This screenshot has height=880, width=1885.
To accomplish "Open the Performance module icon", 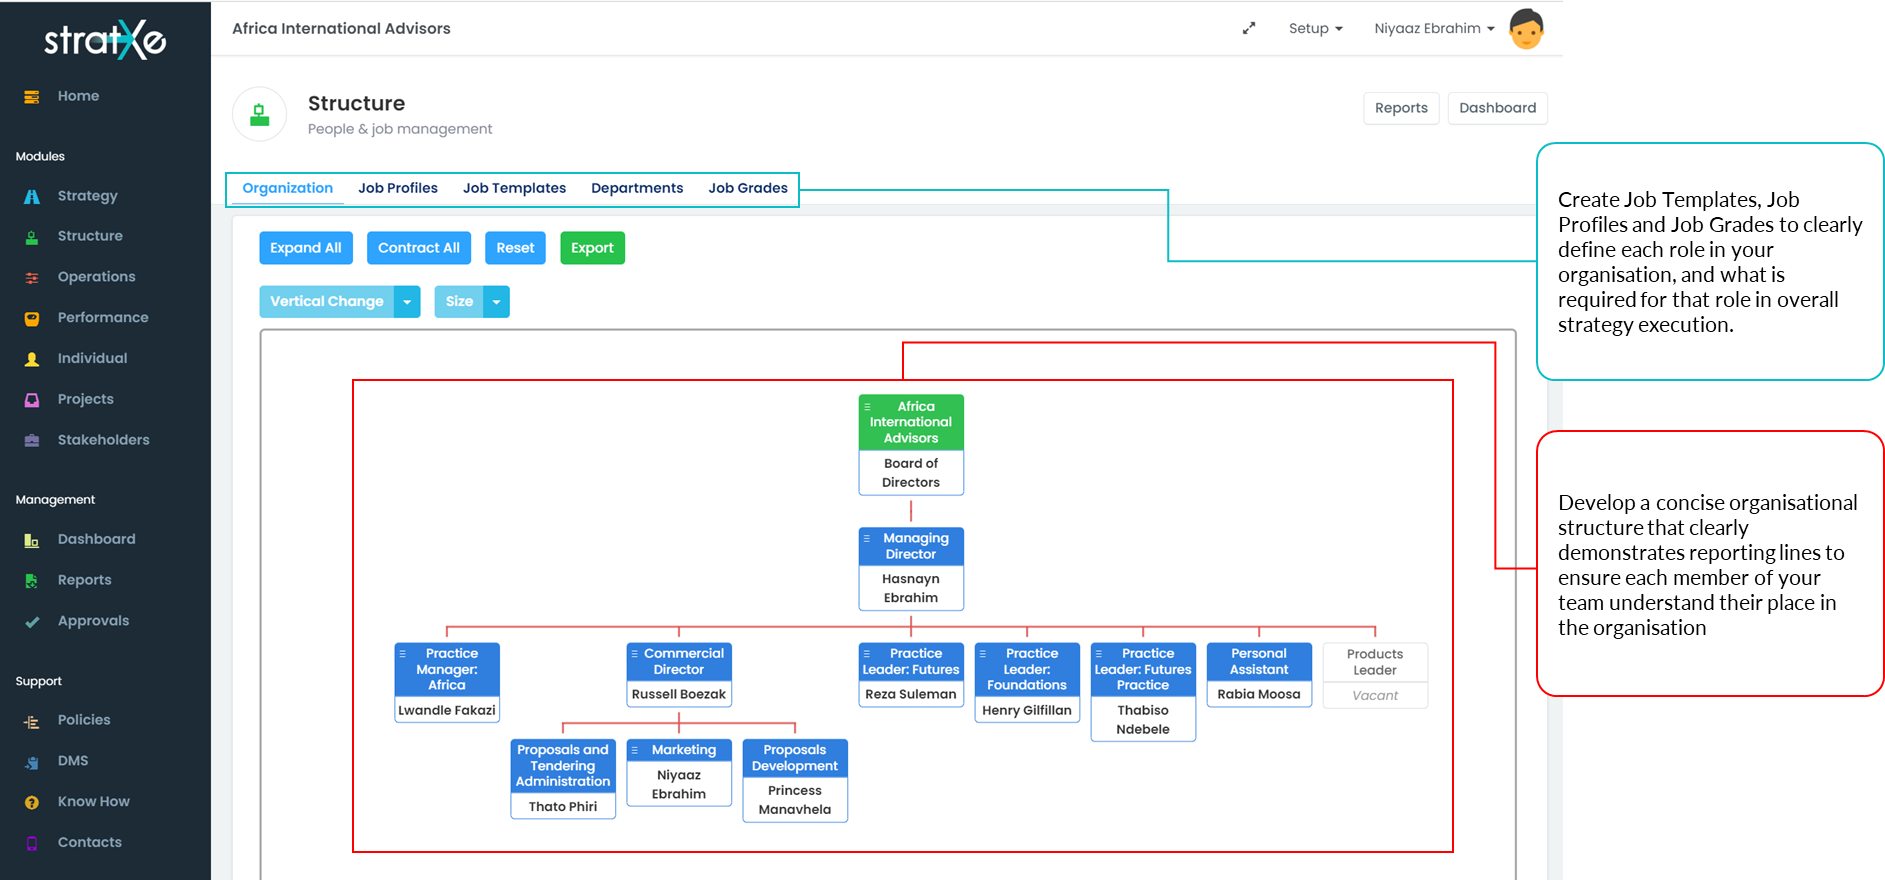I will (x=32, y=318).
